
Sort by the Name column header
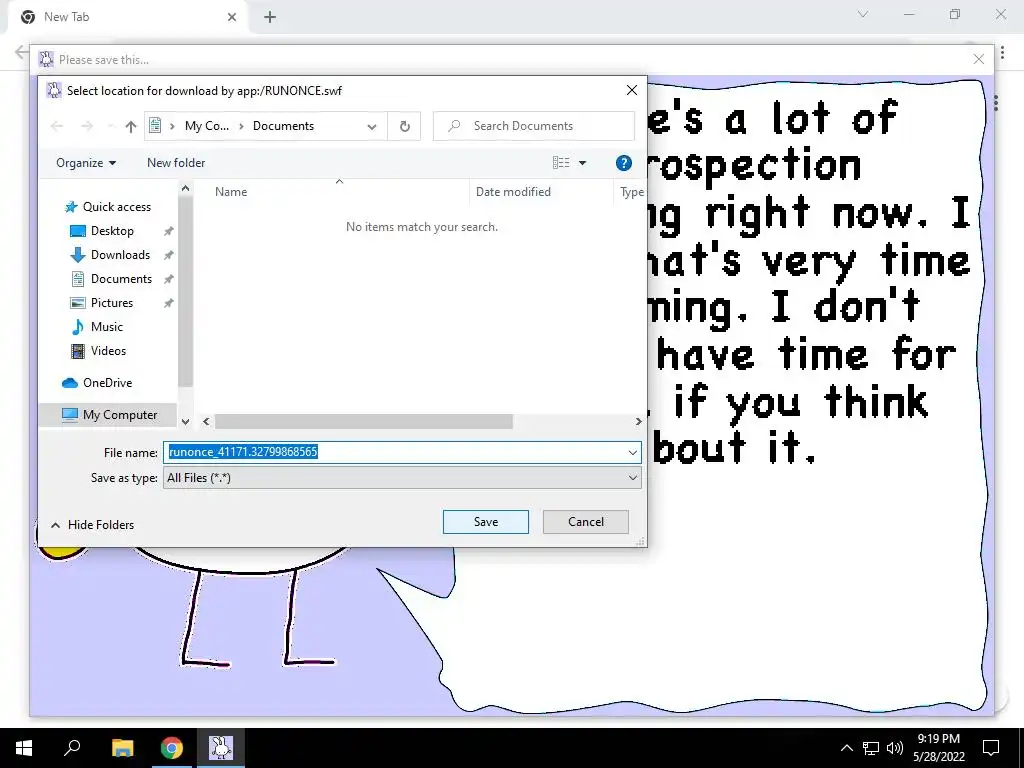tap(231, 192)
